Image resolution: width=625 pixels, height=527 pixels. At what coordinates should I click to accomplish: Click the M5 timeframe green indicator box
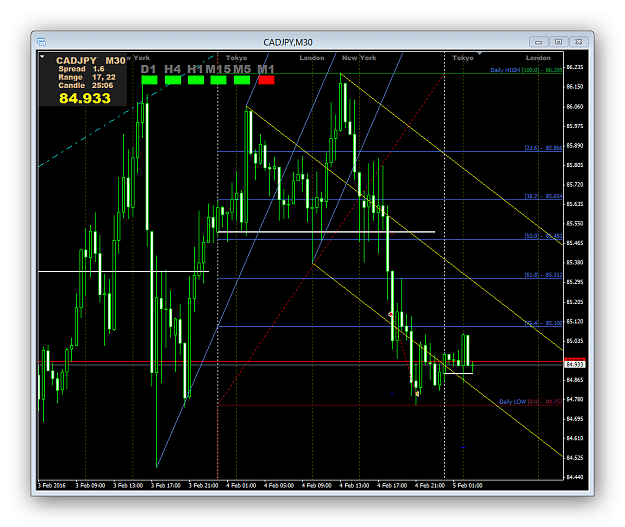242,80
